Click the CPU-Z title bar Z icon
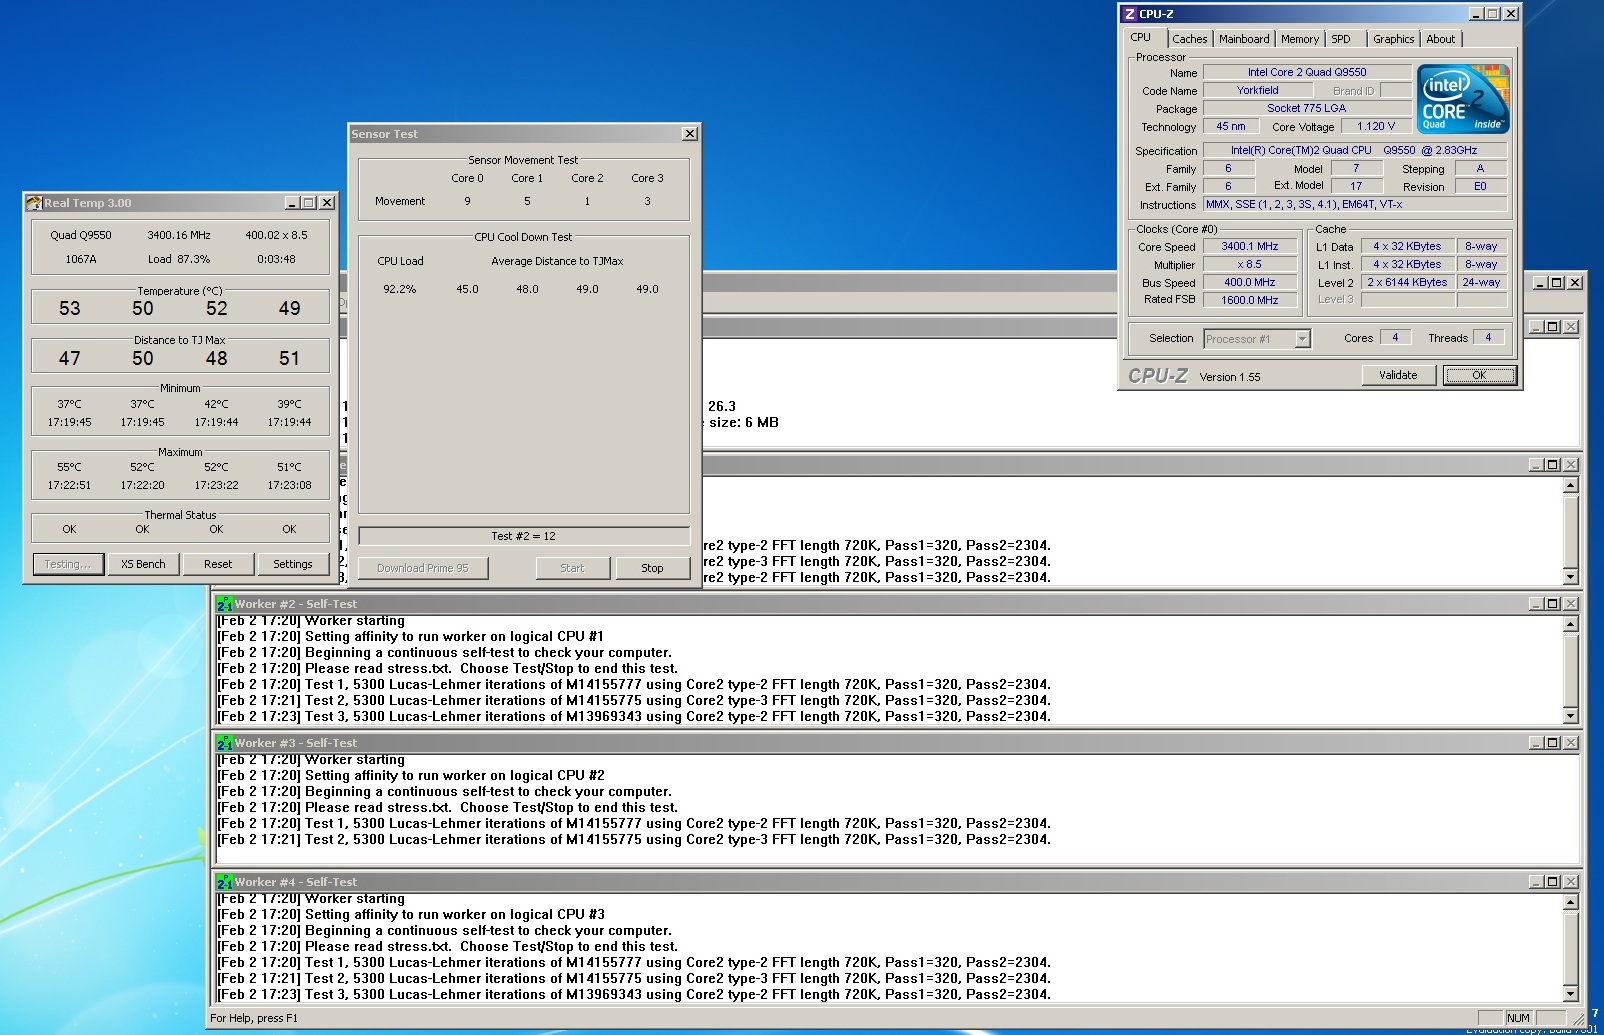 1130,14
